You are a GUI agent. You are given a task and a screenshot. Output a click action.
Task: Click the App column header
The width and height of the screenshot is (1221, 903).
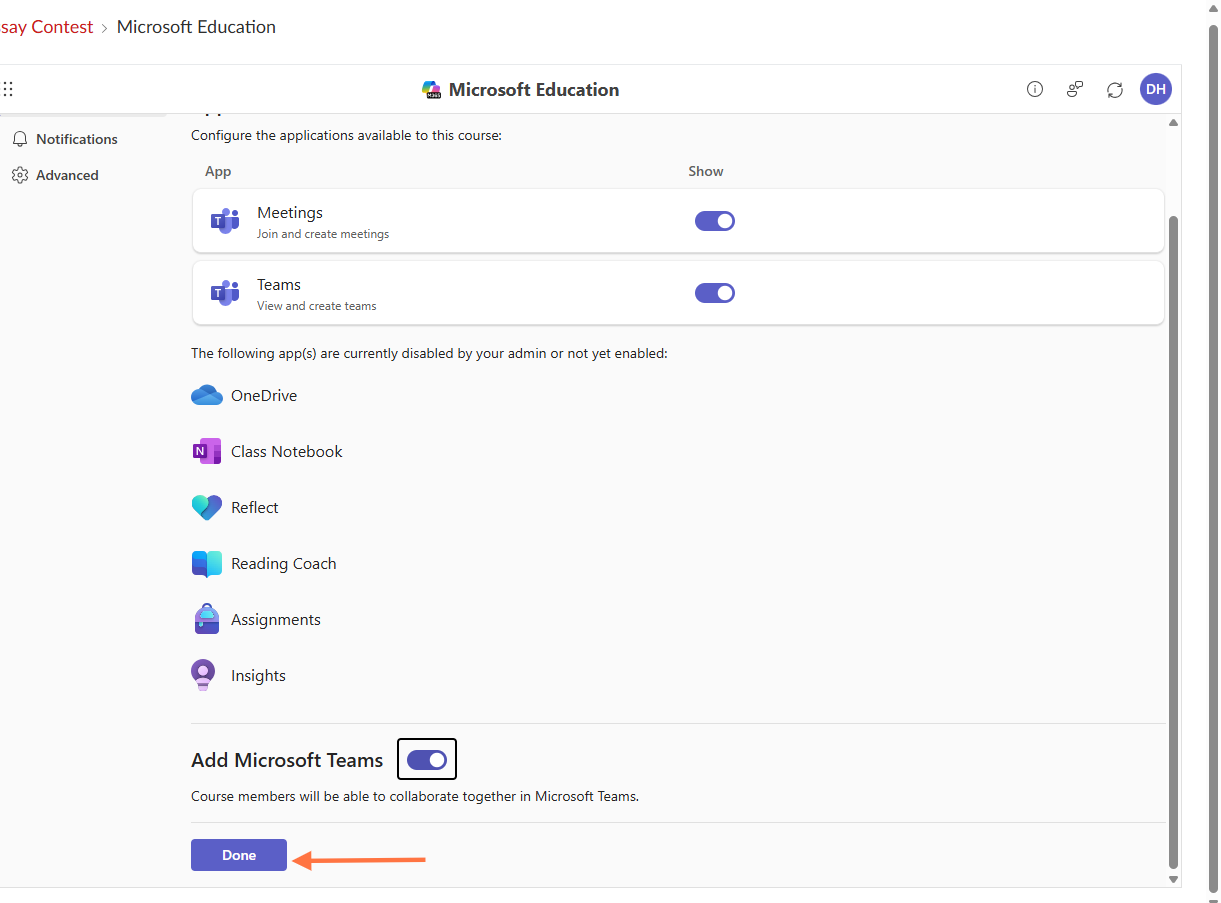point(218,171)
